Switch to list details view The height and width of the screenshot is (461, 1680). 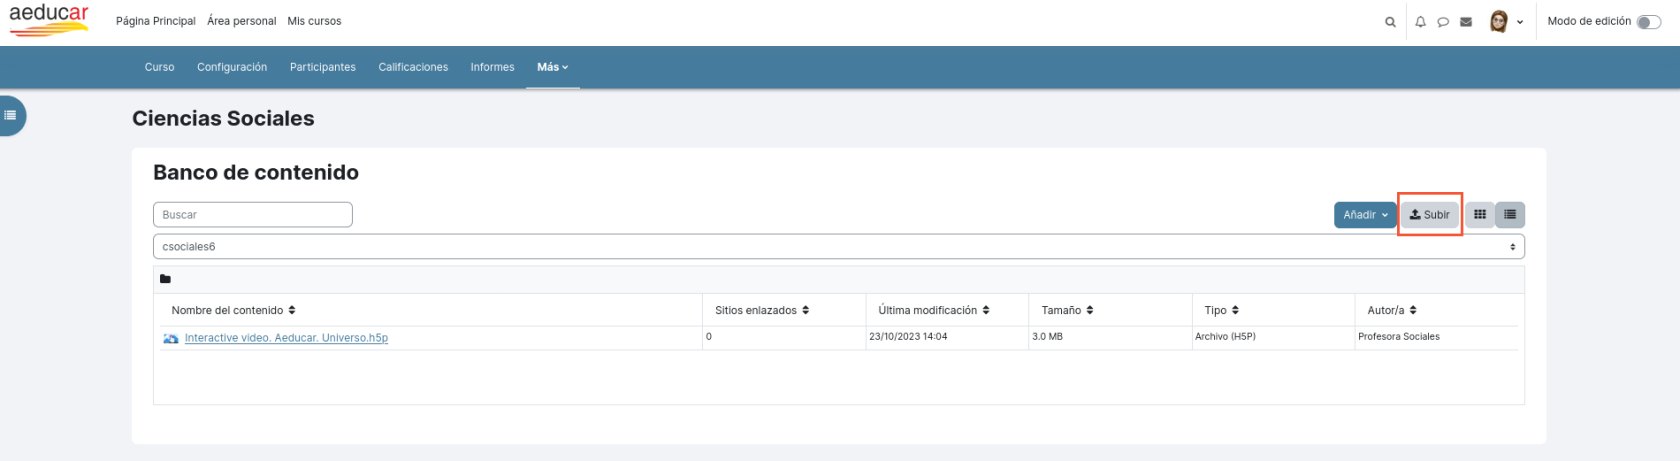coord(1510,214)
